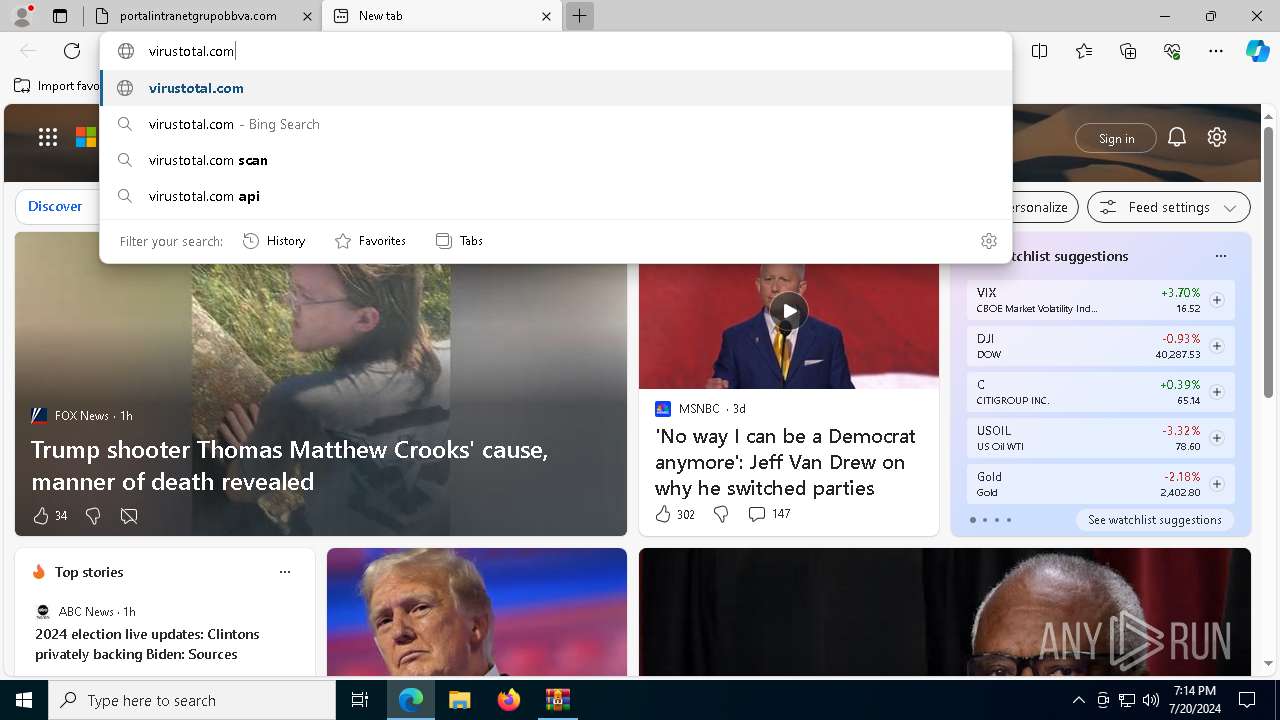Play the Jeff Van Drew video
The image size is (1280, 720).
(x=789, y=311)
